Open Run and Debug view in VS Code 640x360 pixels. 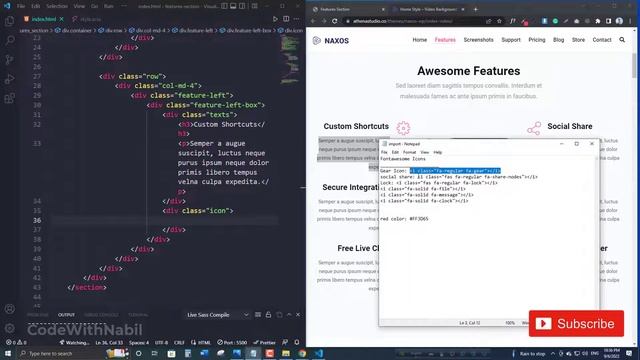tap(9, 79)
